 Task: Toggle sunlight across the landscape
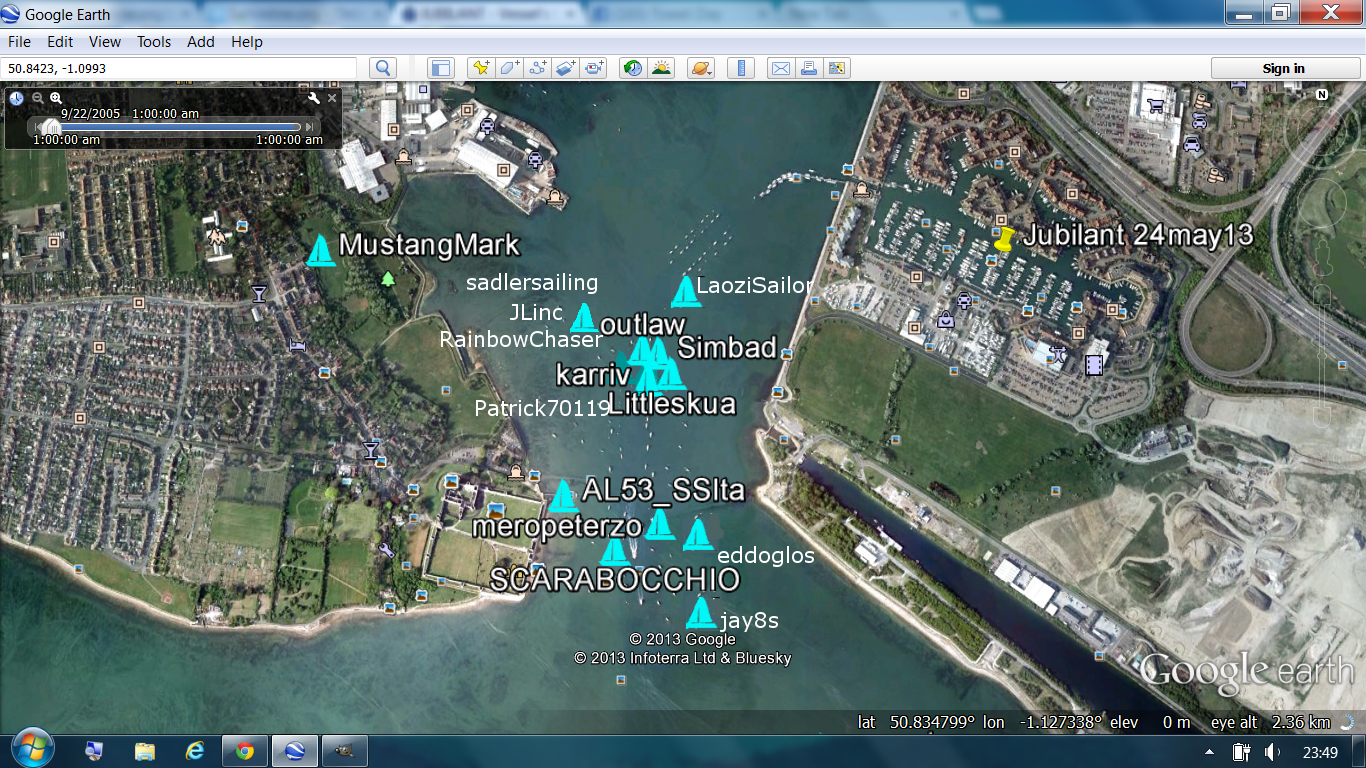[x=661, y=68]
